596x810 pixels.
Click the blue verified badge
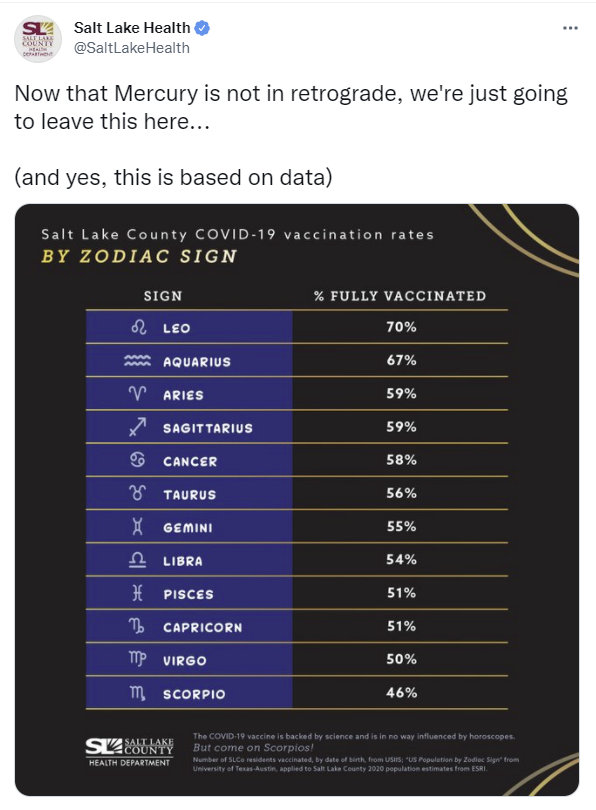pyautogui.click(x=202, y=28)
